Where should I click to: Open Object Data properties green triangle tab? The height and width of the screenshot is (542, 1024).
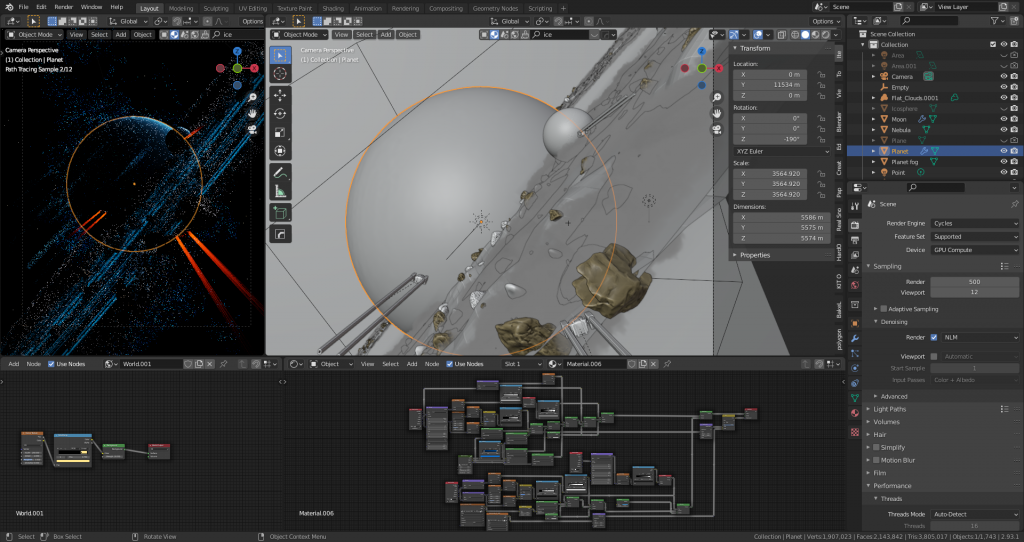[855, 397]
